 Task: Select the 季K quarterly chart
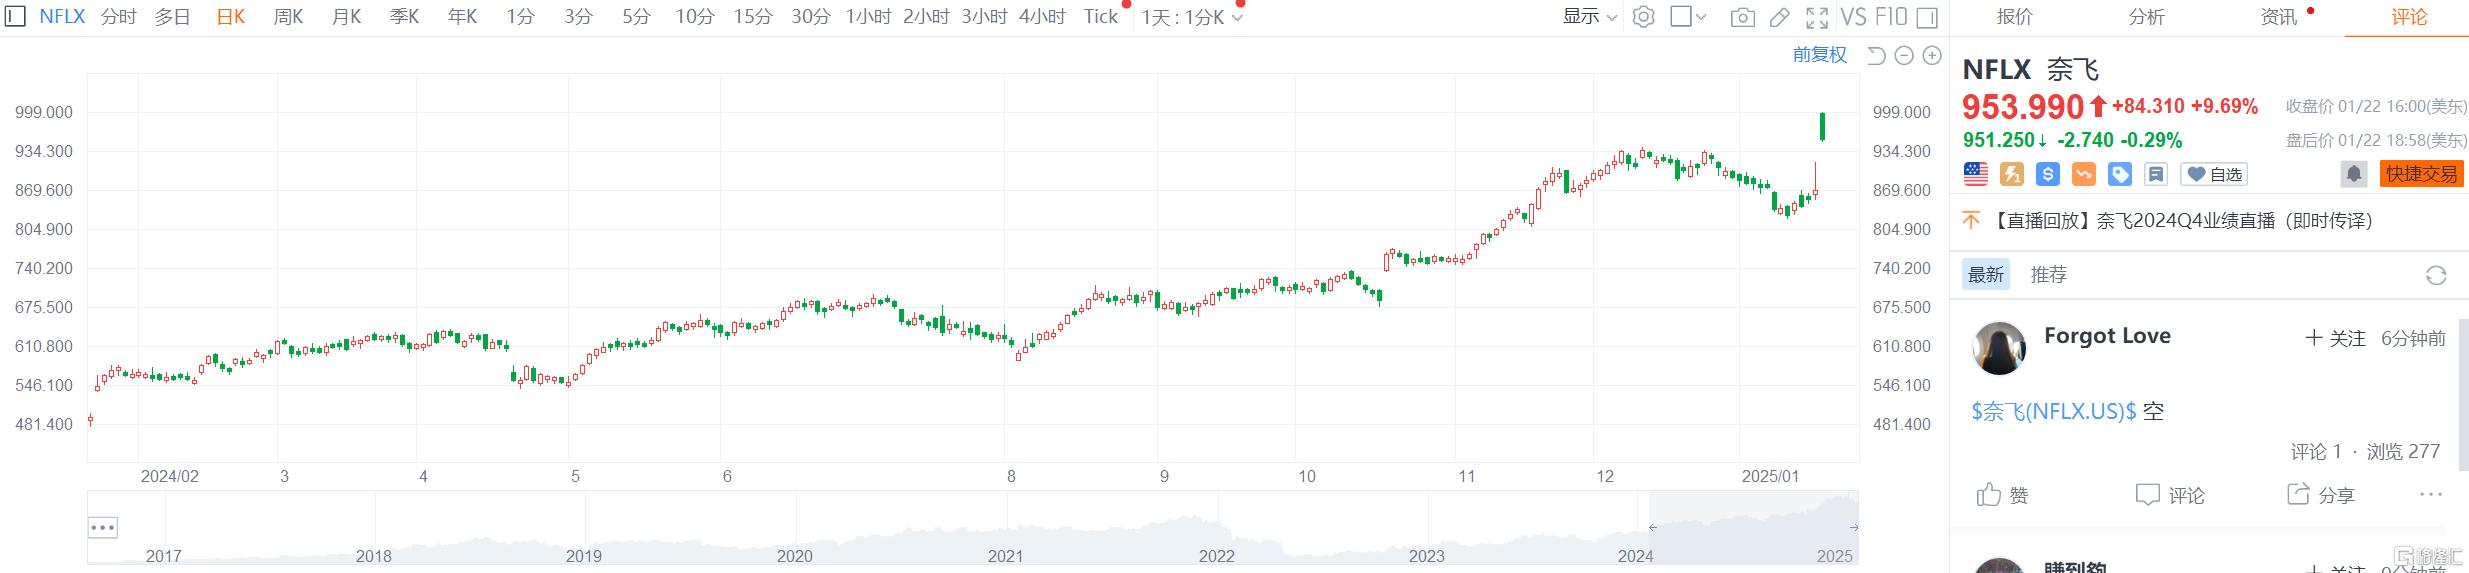point(404,17)
